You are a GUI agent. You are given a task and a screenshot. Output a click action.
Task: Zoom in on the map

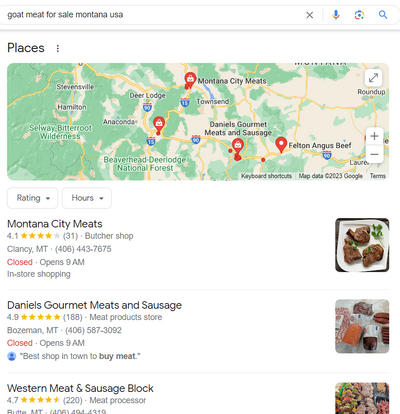(x=374, y=136)
